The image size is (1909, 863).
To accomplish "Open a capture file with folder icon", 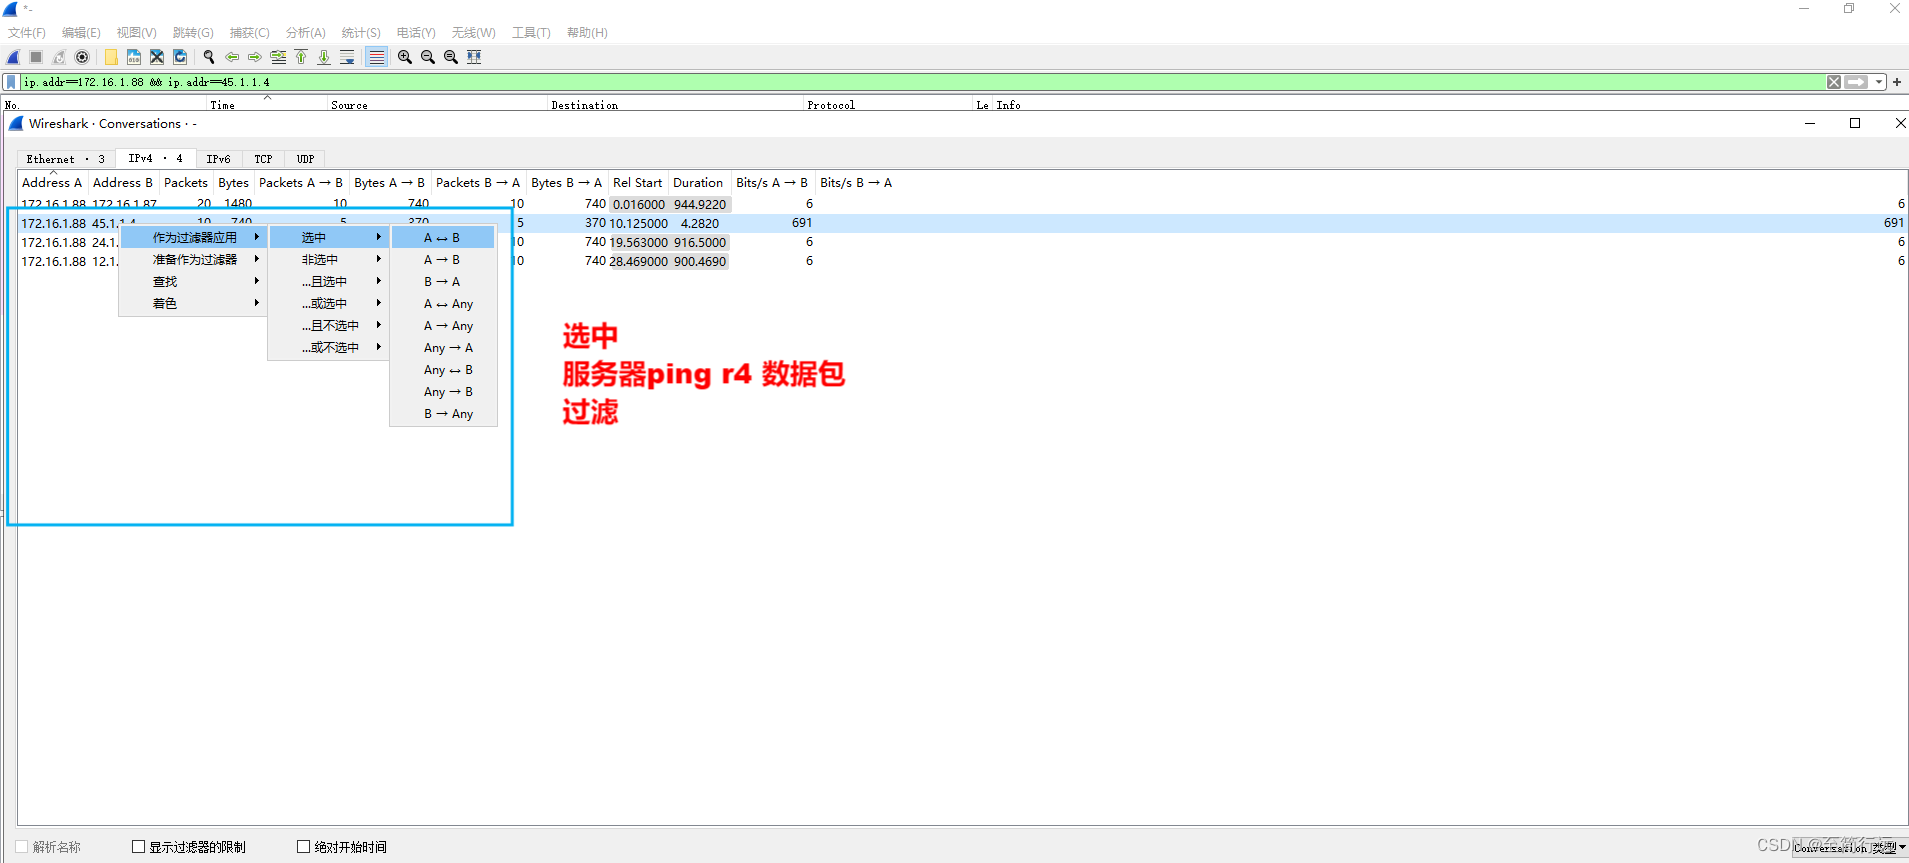I will (111, 57).
